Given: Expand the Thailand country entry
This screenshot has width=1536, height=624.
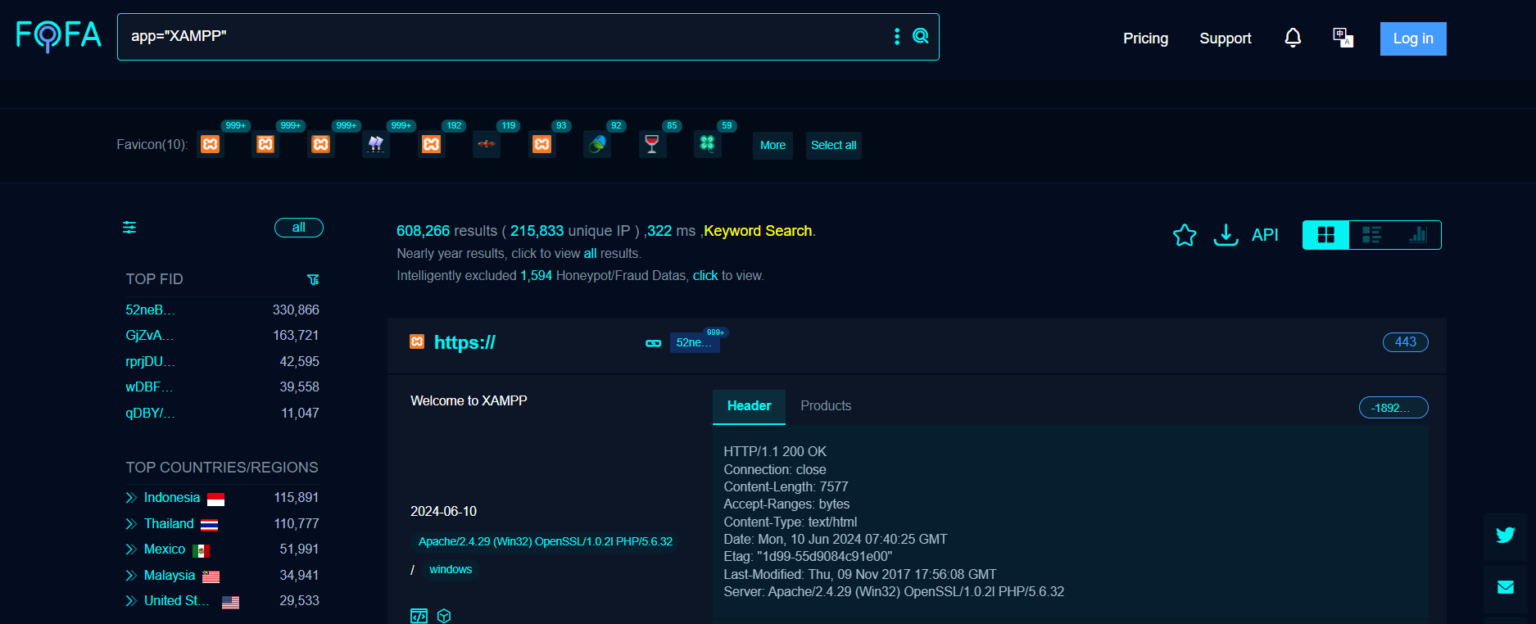Looking at the screenshot, I should 131,524.
